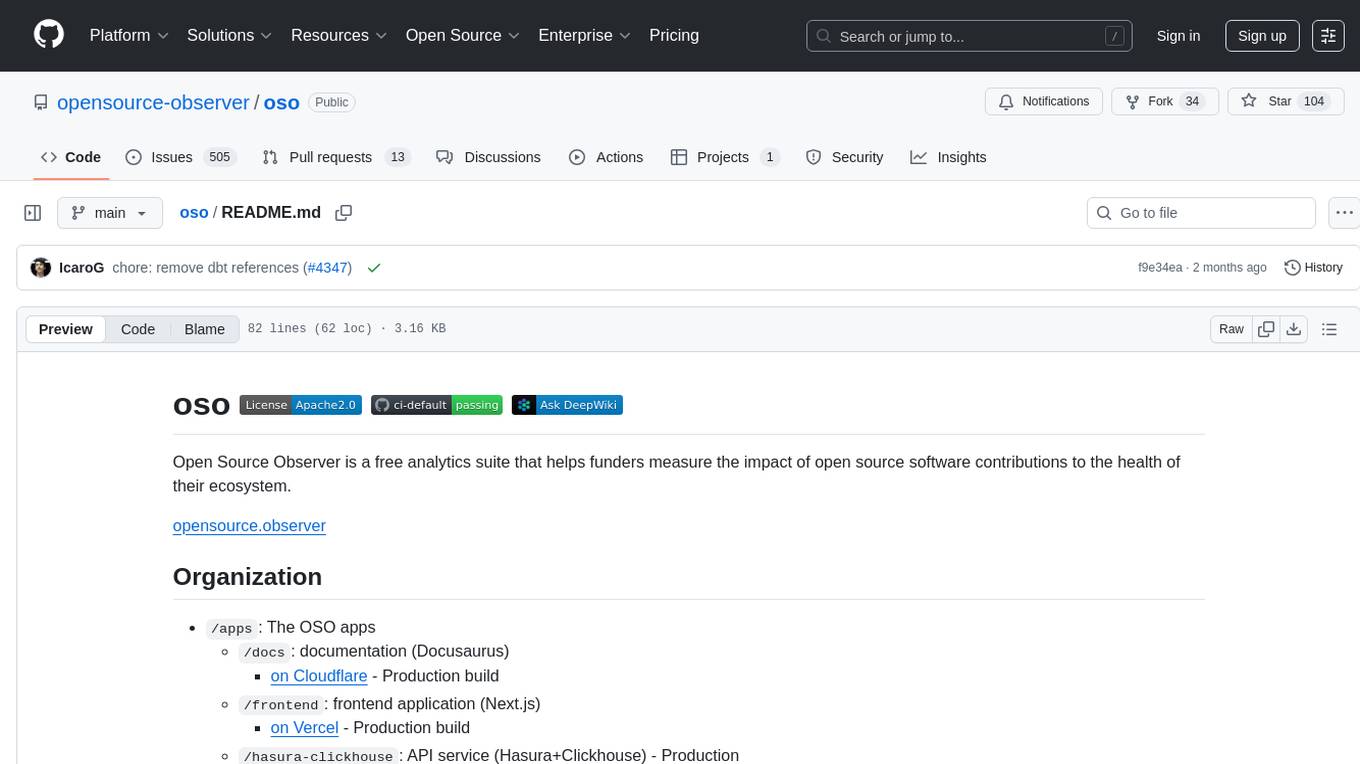Viewport: 1360px width, 764px height.
Task: Open the opensource-observer owner page
Action: (153, 102)
